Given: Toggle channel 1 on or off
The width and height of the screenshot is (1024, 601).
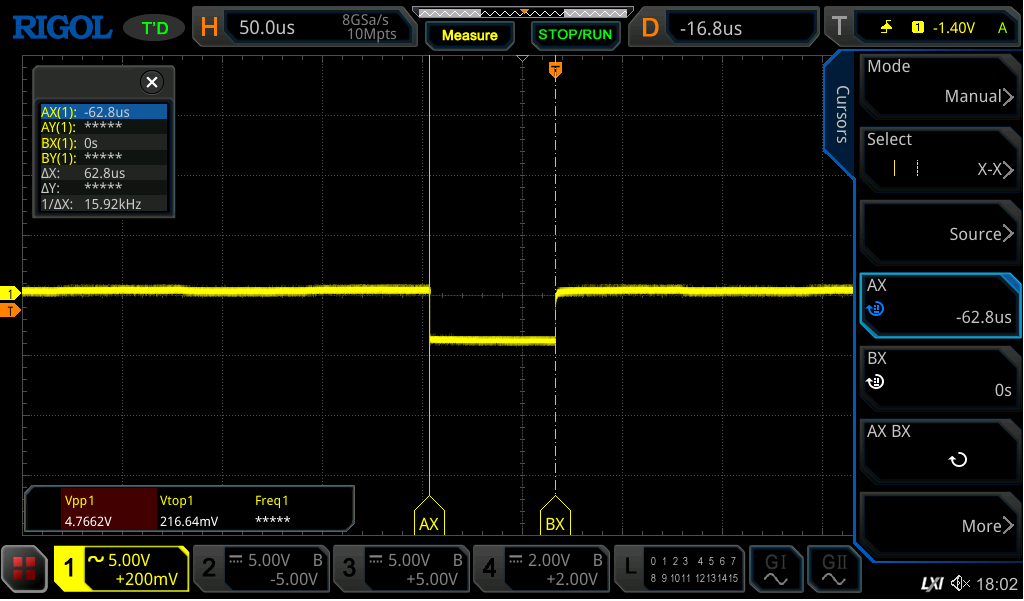Looking at the screenshot, I should 121,569.
